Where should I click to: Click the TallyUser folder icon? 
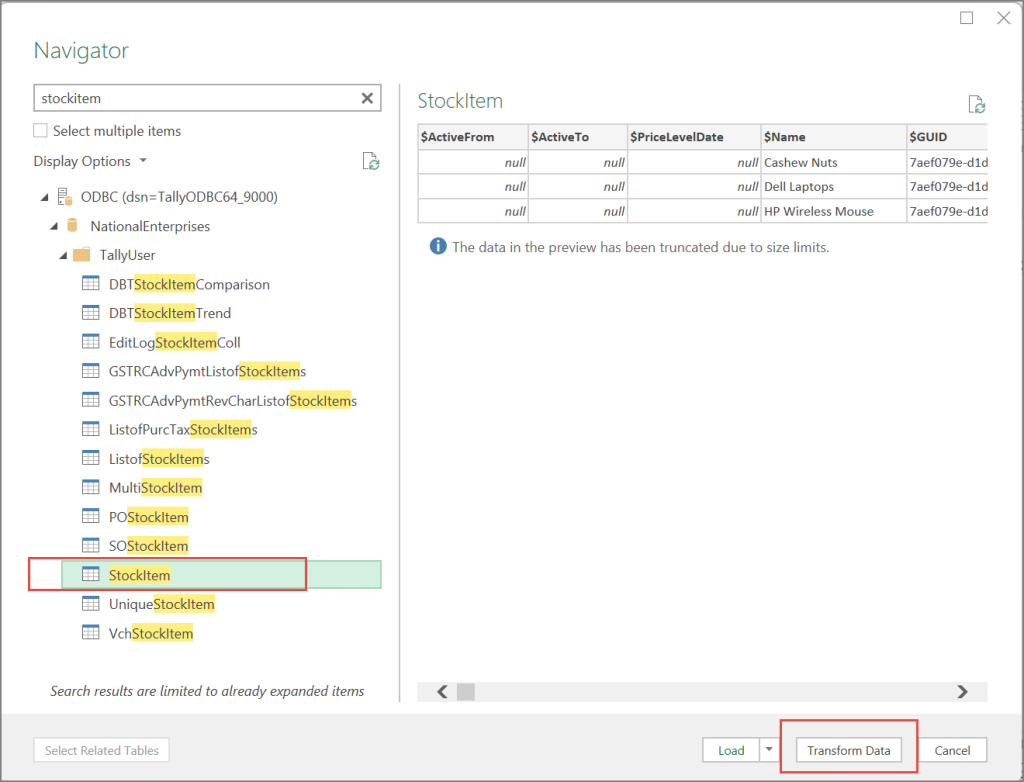click(x=83, y=255)
